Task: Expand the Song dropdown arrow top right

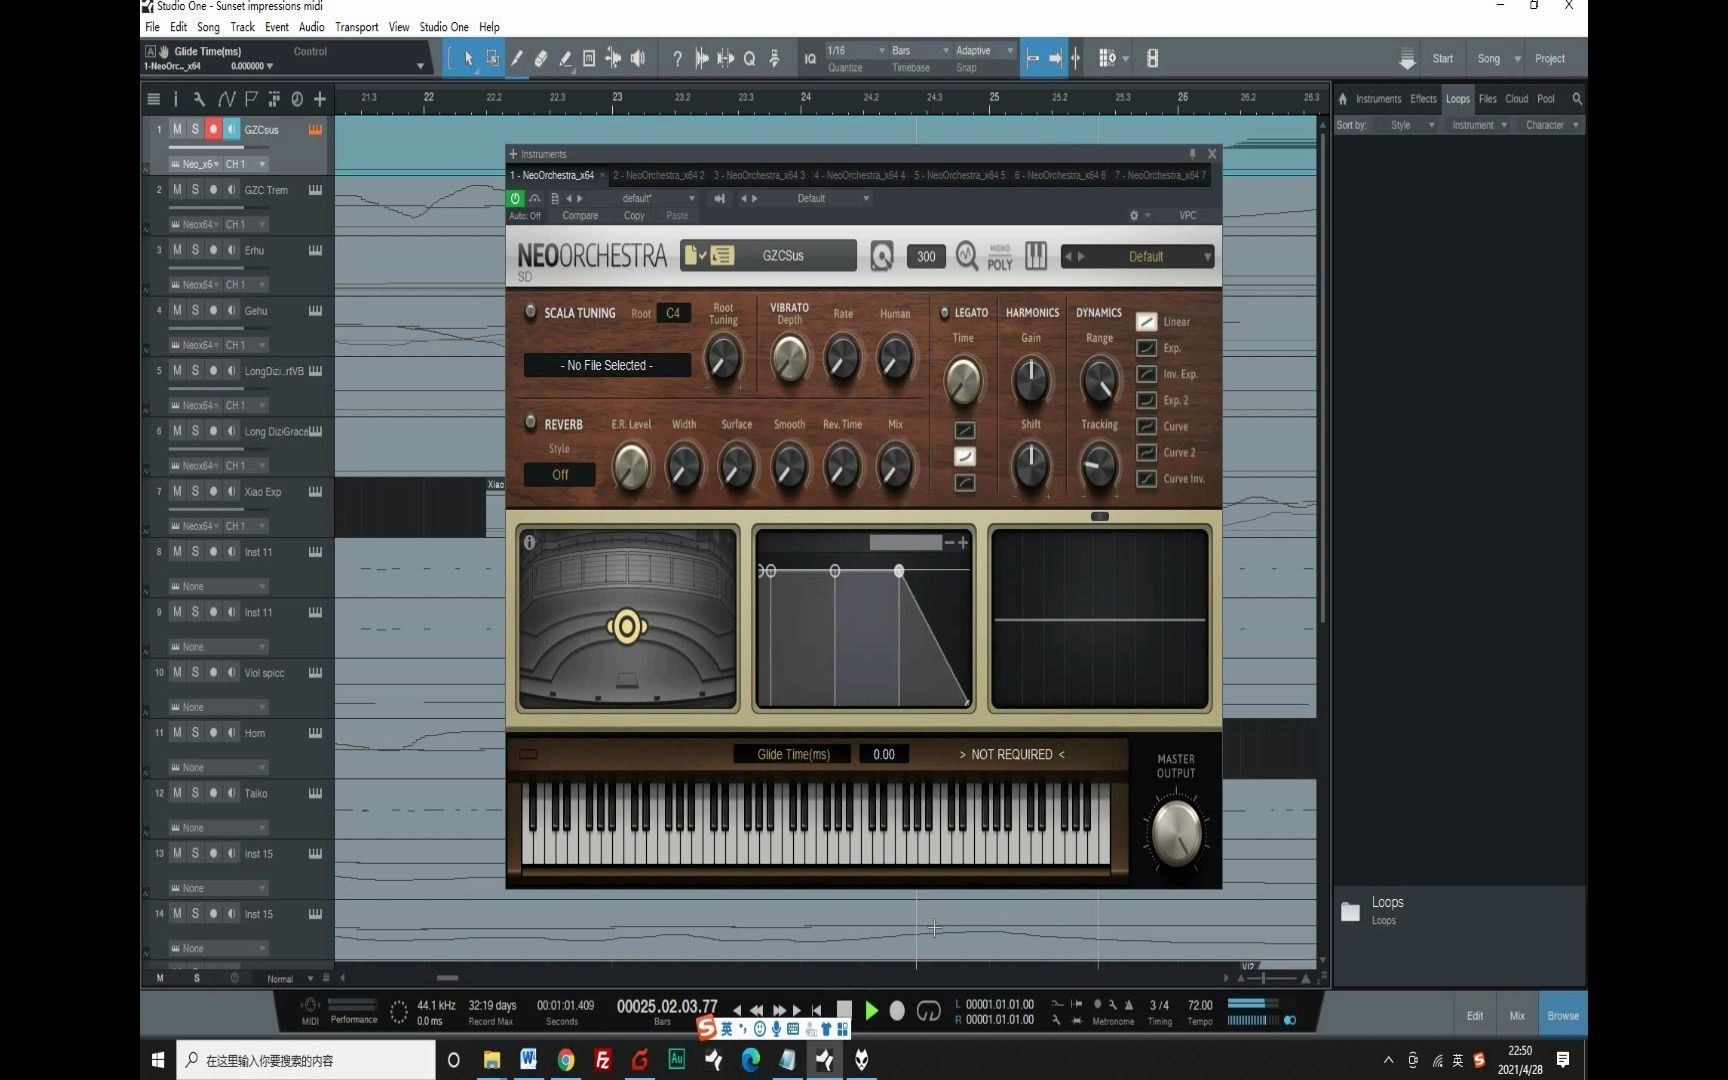Action: pyautogui.click(x=1517, y=59)
